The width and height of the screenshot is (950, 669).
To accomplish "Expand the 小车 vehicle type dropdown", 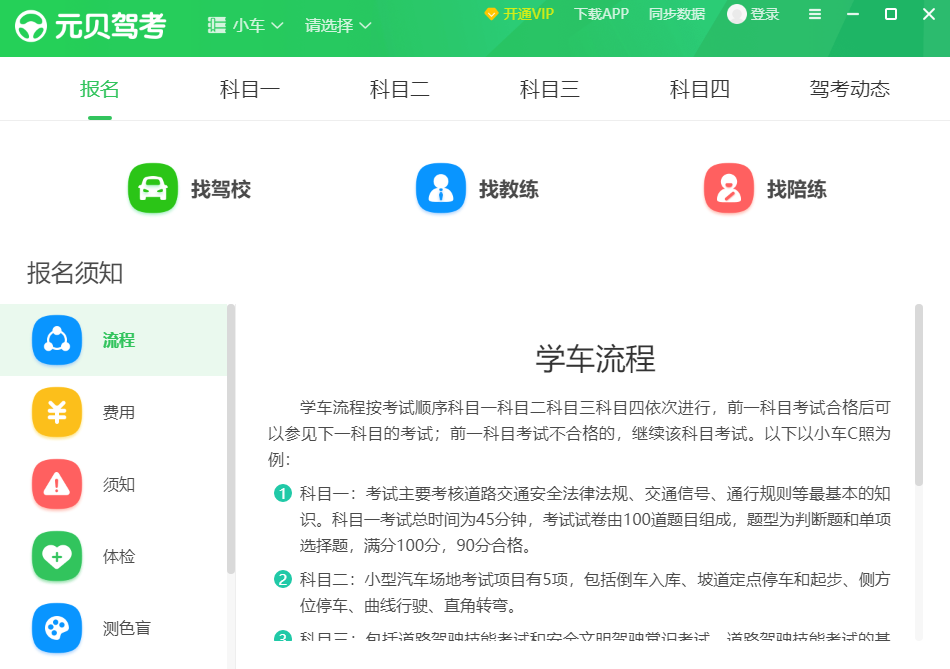I will [x=246, y=26].
